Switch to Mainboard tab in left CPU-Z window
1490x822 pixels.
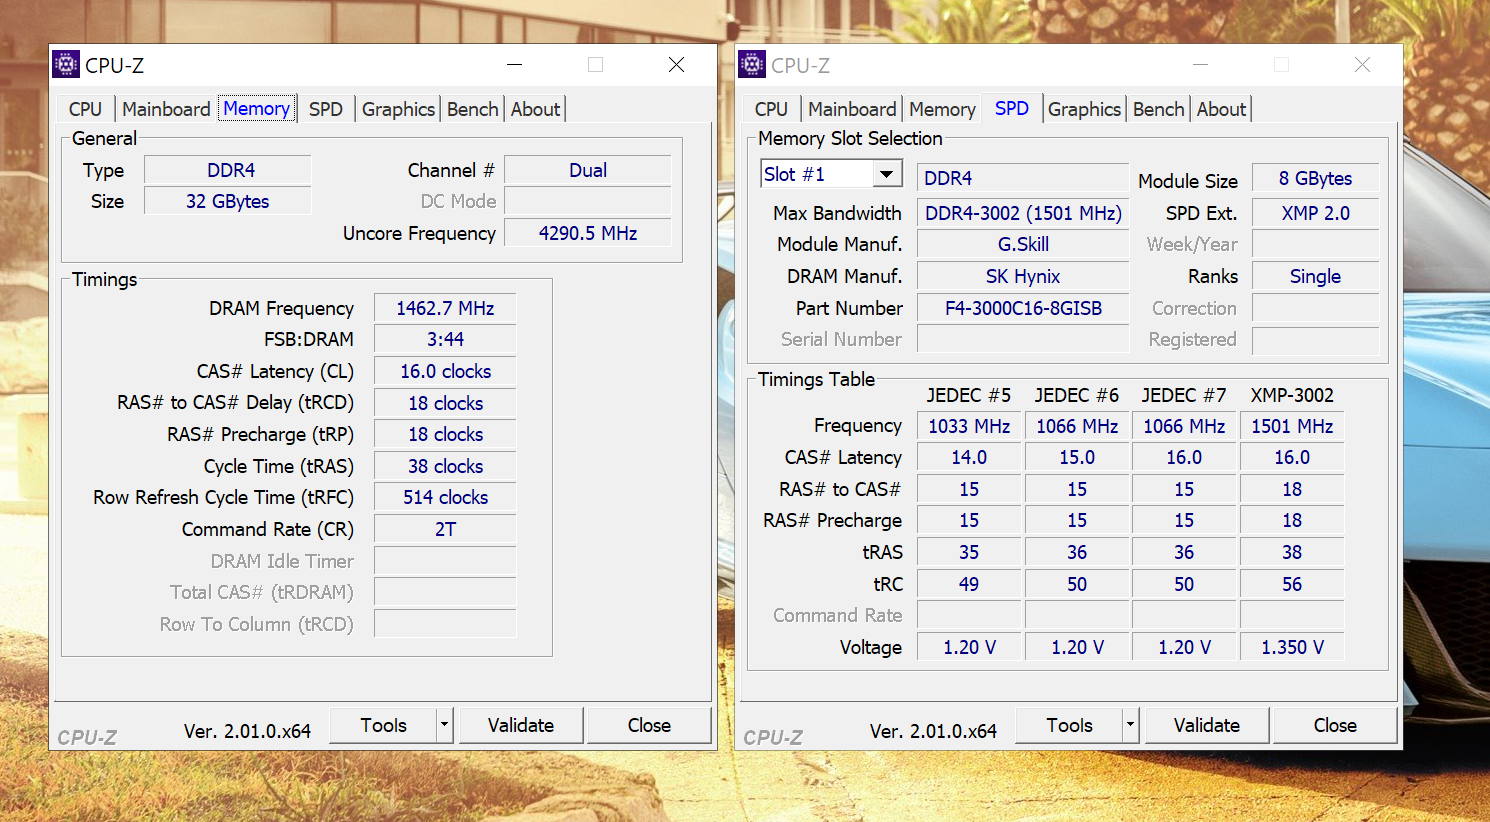click(x=166, y=109)
